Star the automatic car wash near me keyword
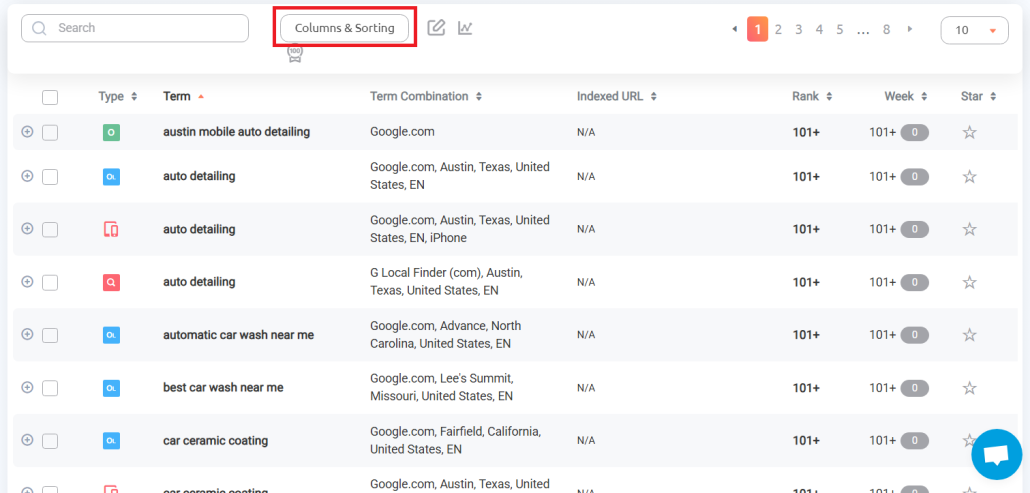Image resolution: width=1030 pixels, height=493 pixels. 970,335
